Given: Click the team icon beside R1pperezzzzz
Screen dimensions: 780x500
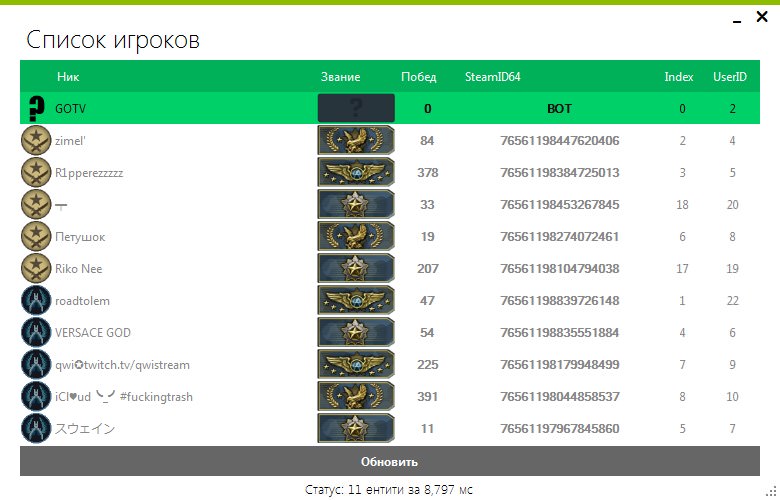Looking at the screenshot, I should tap(36, 173).
